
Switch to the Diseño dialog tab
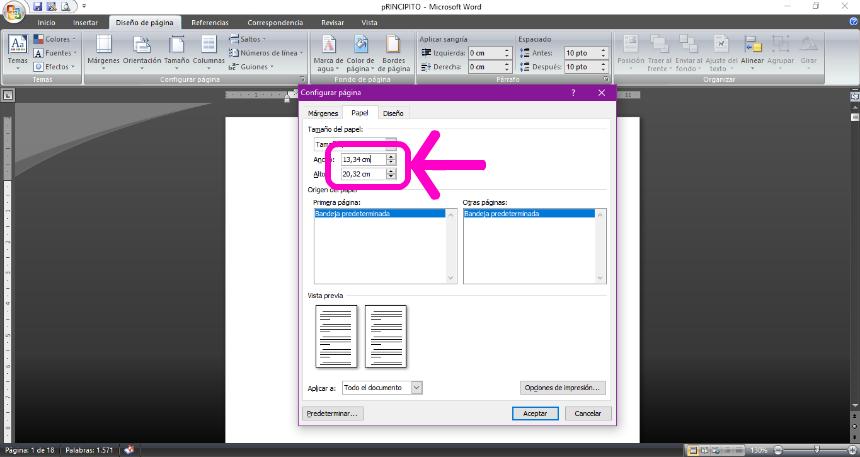point(392,113)
